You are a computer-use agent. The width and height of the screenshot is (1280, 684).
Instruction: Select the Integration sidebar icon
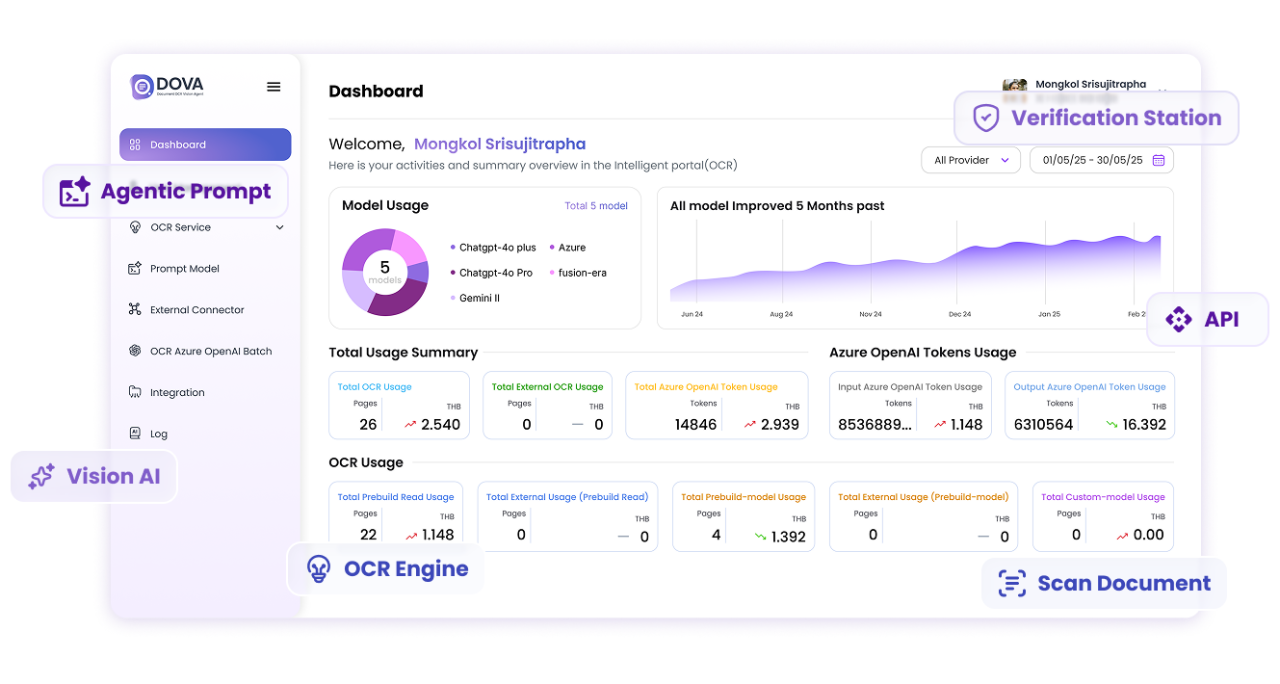tap(136, 391)
